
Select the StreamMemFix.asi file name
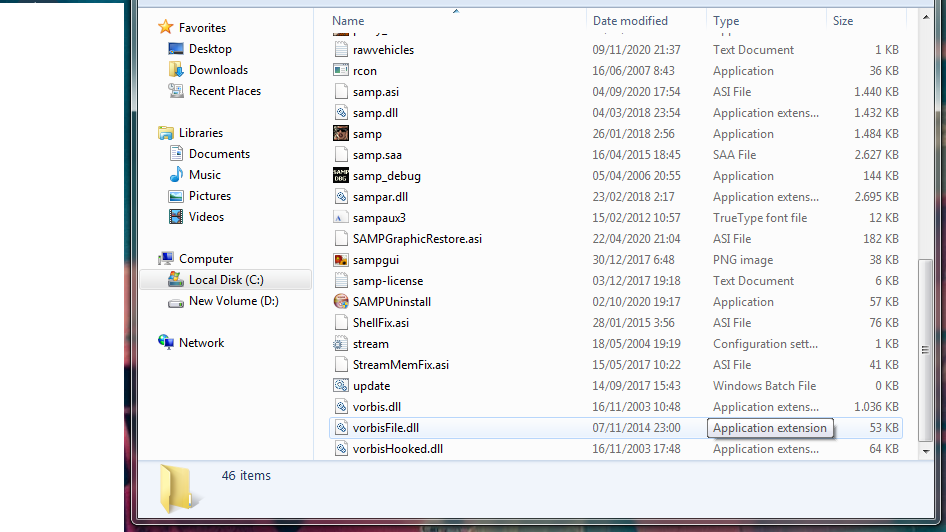coord(401,365)
